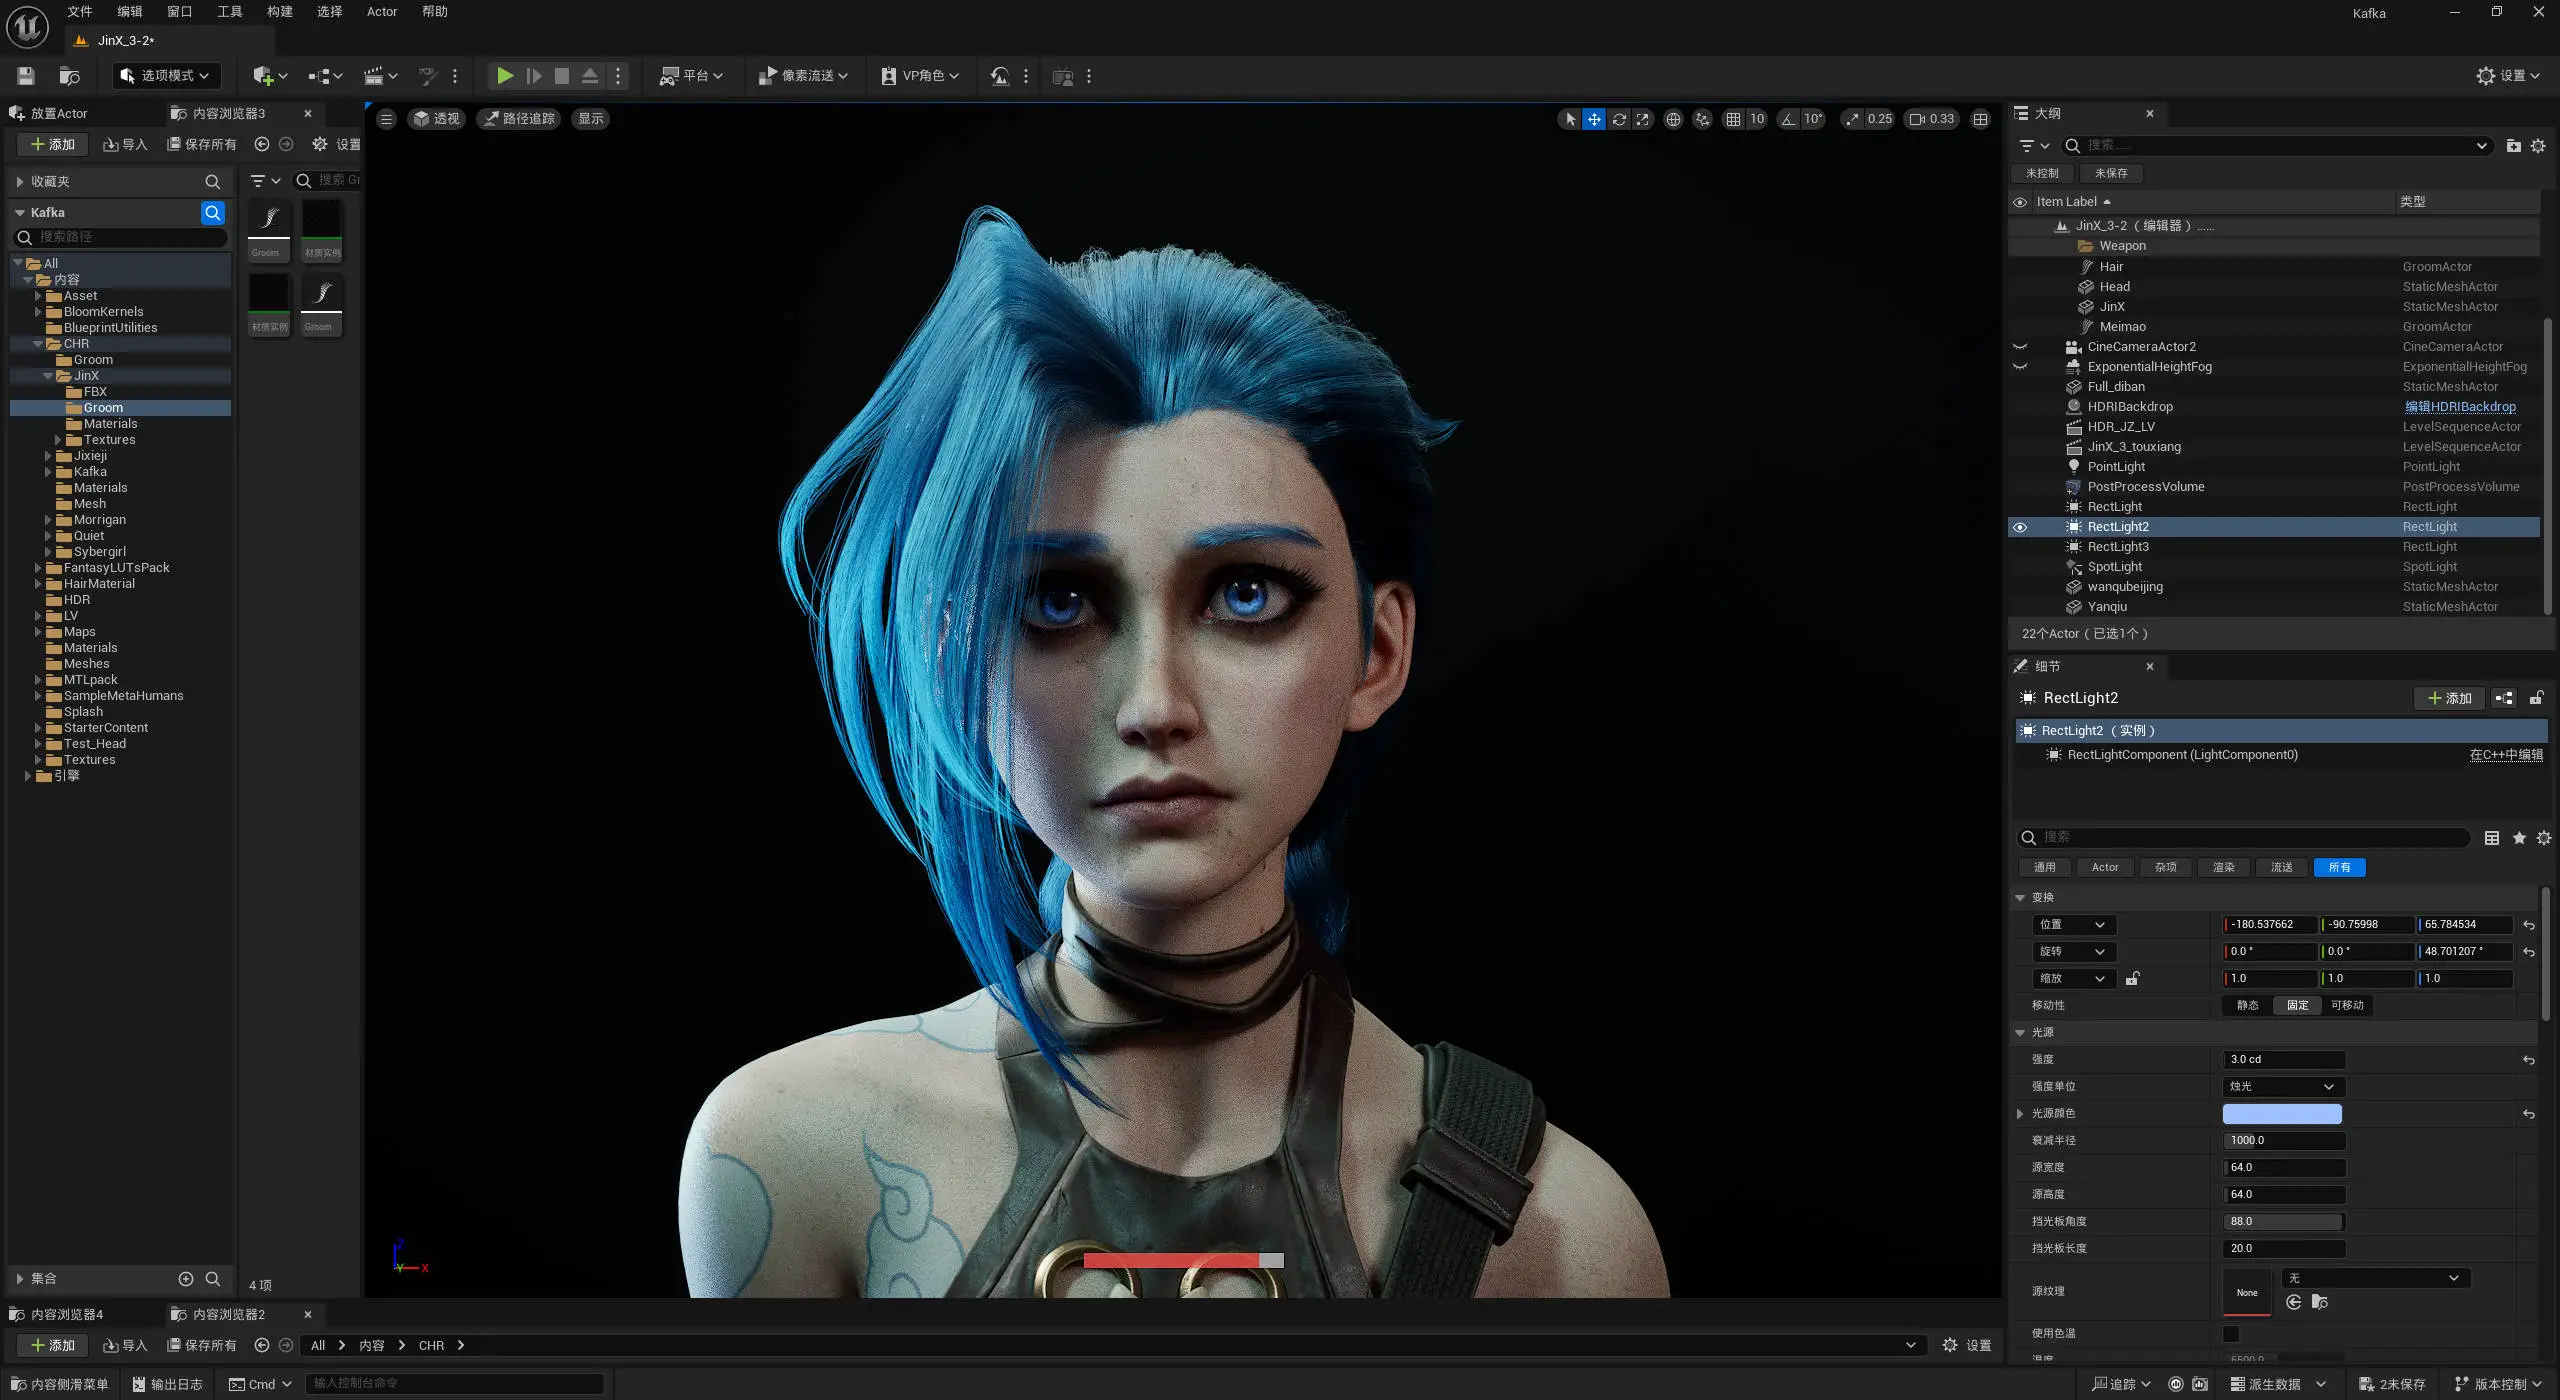Open the 编辑 menu
The image size is (2560, 1400).
click(x=130, y=12)
